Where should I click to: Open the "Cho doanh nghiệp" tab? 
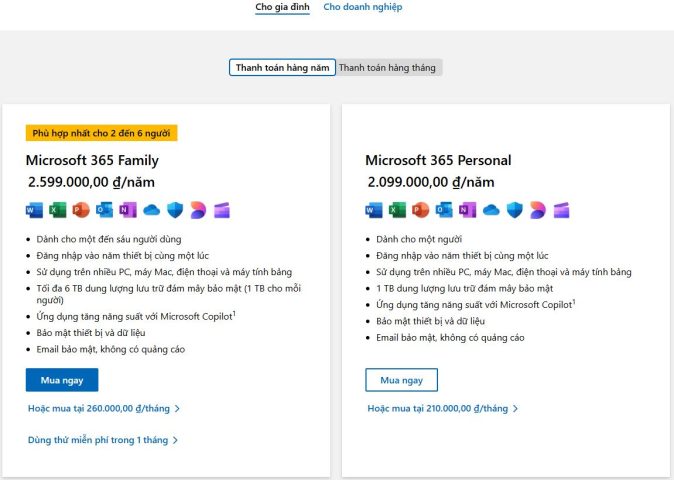(362, 8)
